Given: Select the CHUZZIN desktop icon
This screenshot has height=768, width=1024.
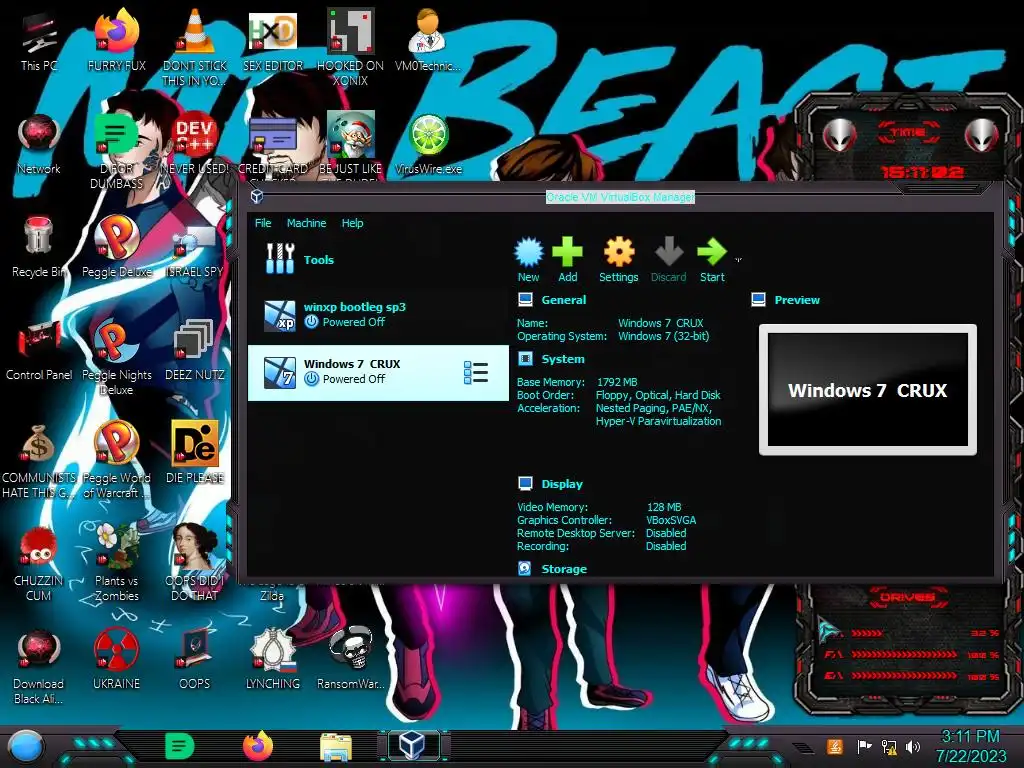Looking at the screenshot, I should [39, 564].
